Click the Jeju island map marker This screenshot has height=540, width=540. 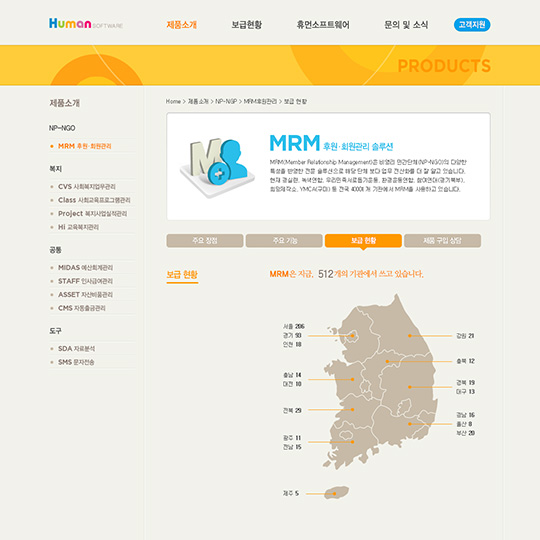pos(334,494)
